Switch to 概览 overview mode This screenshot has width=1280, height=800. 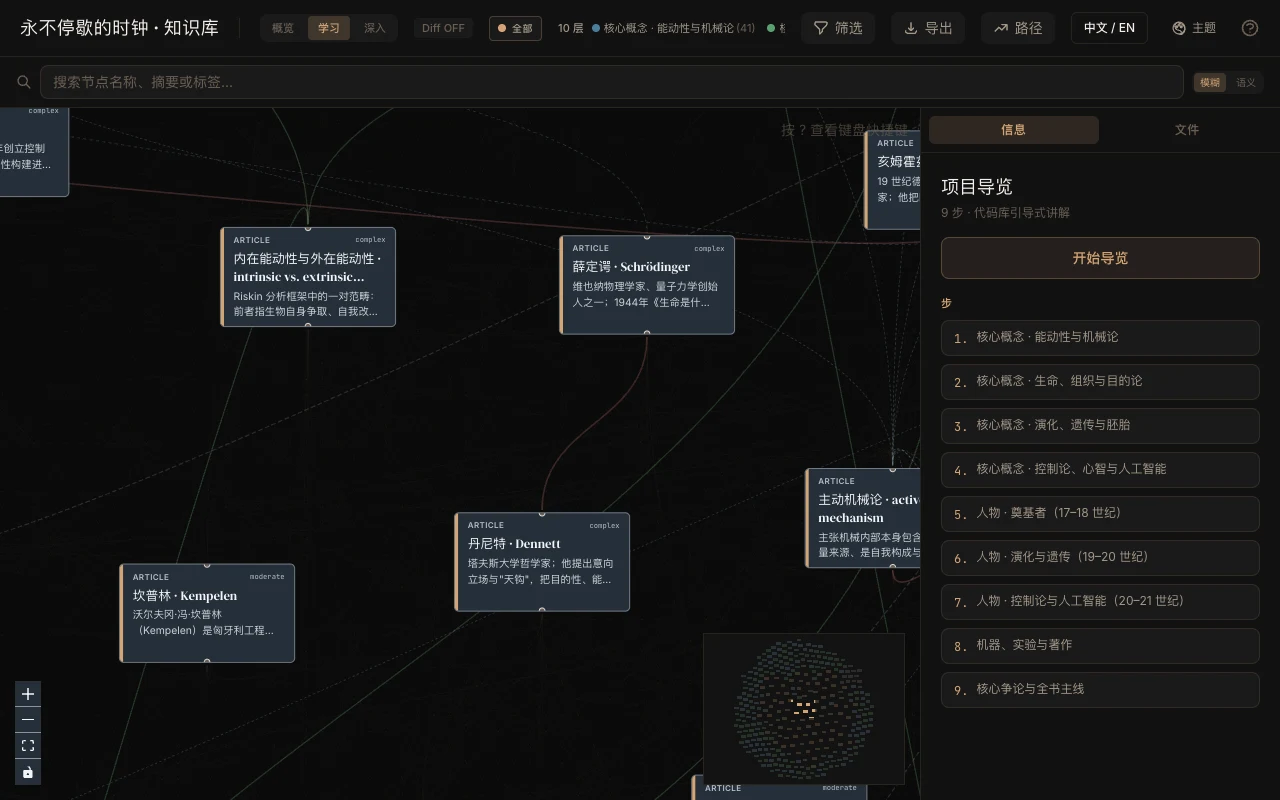(x=283, y=28)
